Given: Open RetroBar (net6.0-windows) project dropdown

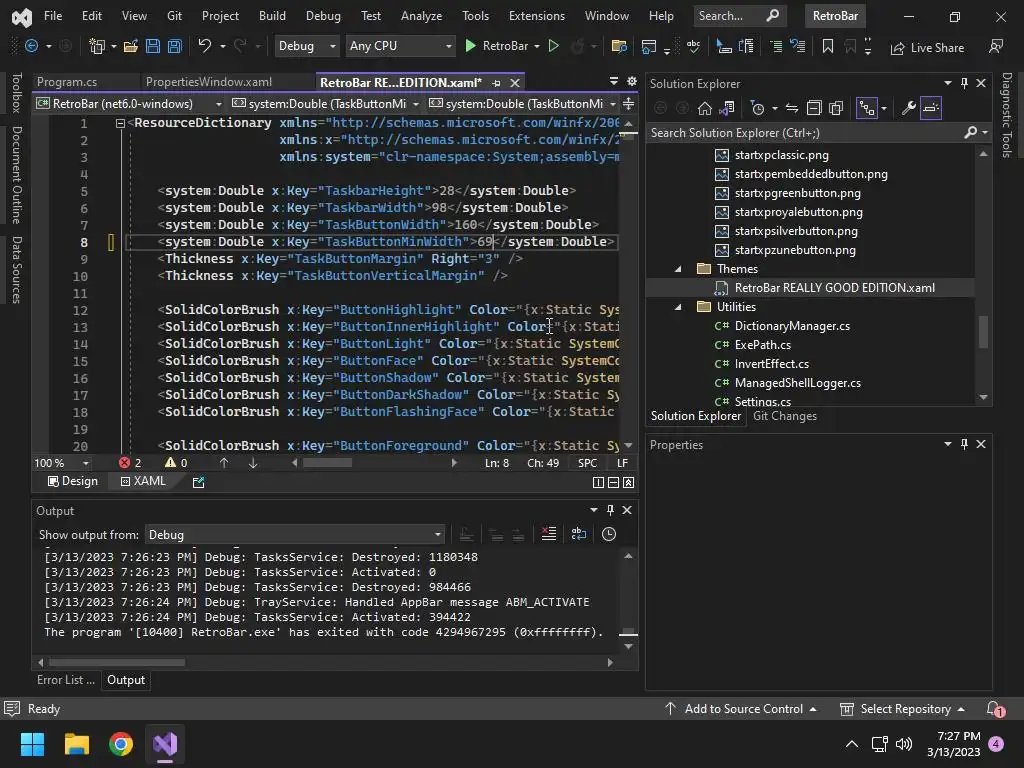Looking at the screenshot, I should (x=129, y=104).
